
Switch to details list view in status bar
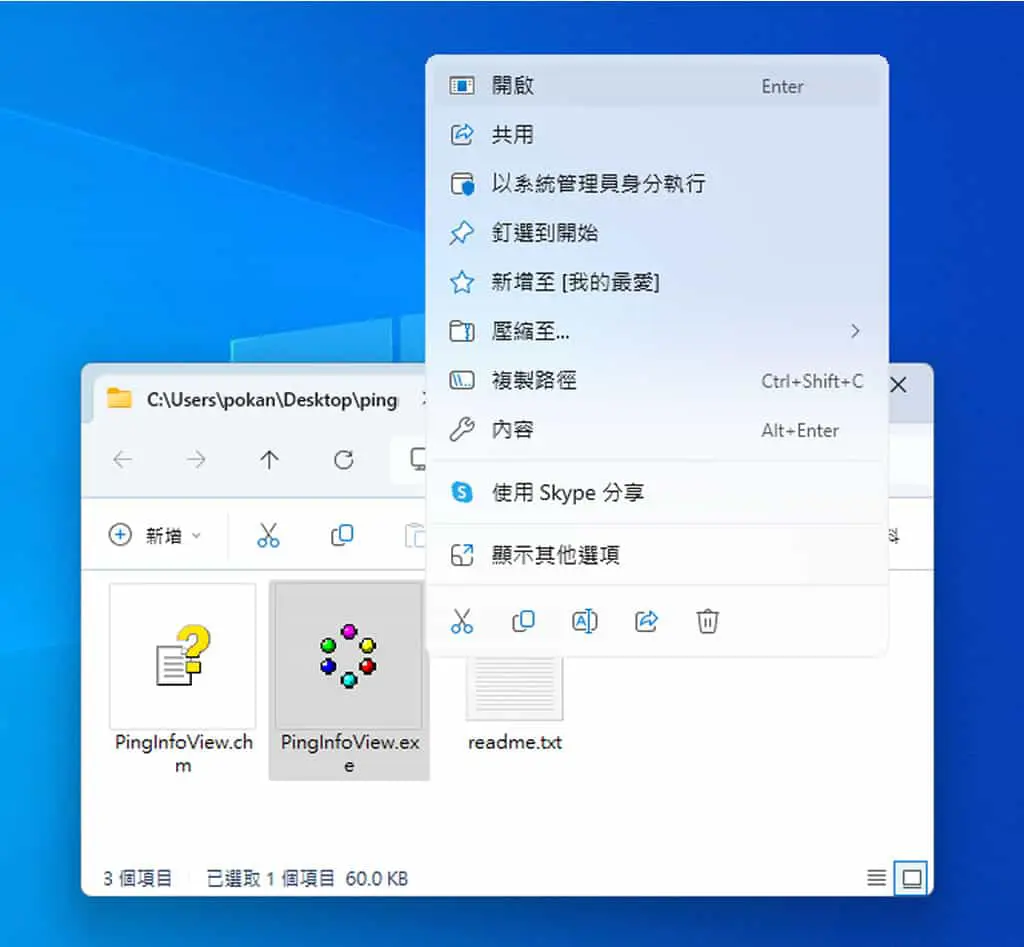(x=876, y=878)
